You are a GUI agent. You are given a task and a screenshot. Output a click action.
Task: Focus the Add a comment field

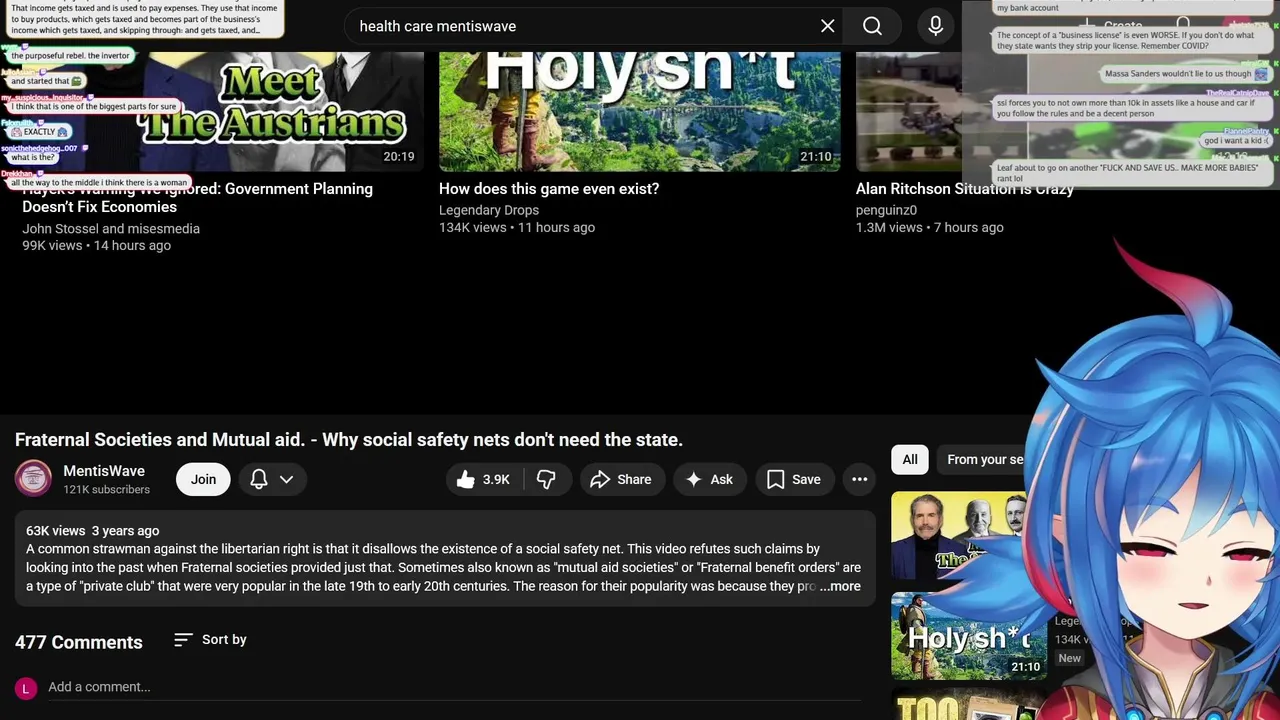(453, 687)
